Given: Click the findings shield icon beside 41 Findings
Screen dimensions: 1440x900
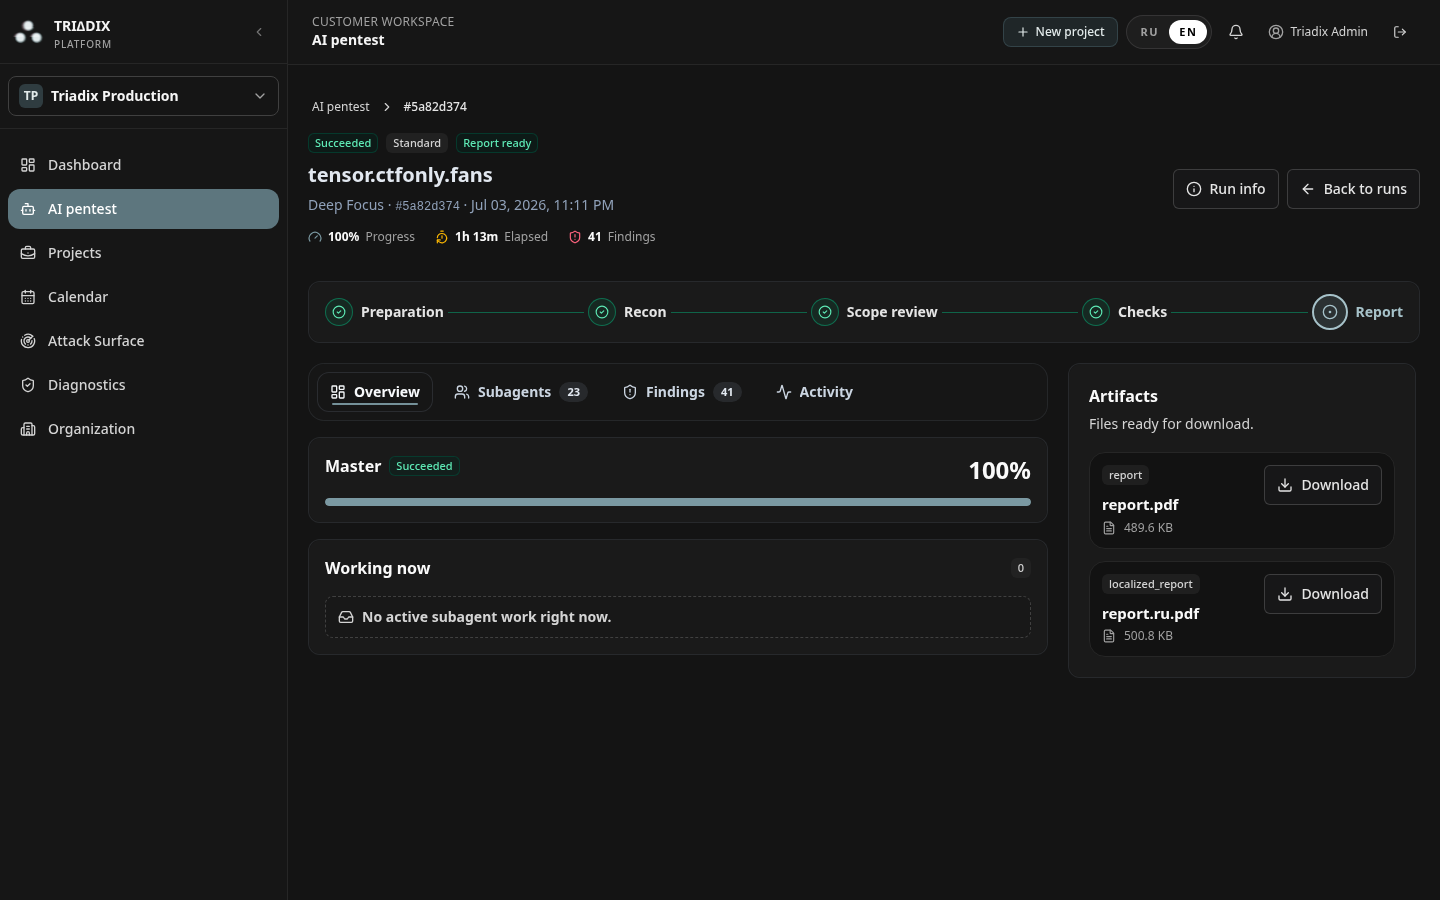Looking at the screenshot, I should 575,237.
